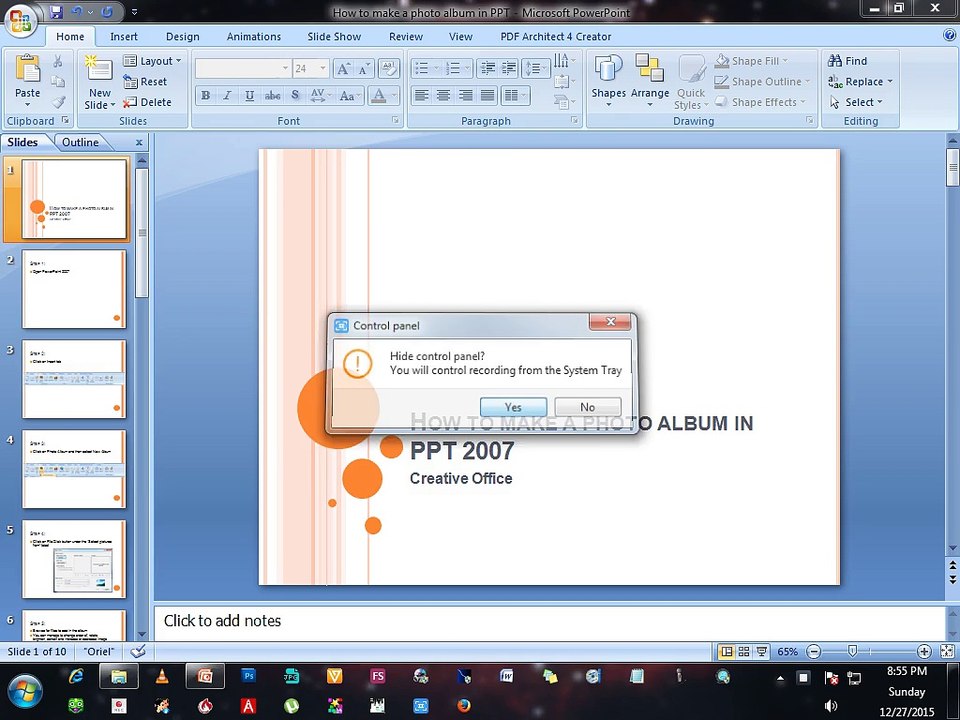Insert a New Slide icon
Screen dimensions: 960x720
point(99,69)
